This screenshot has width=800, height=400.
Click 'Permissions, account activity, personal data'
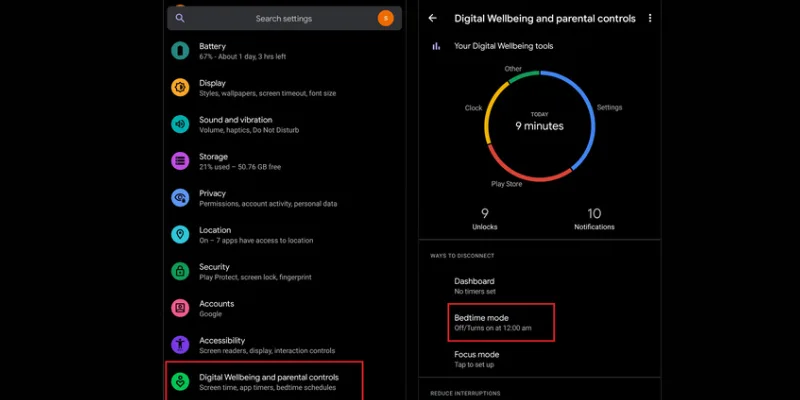(x=268, y=204)
